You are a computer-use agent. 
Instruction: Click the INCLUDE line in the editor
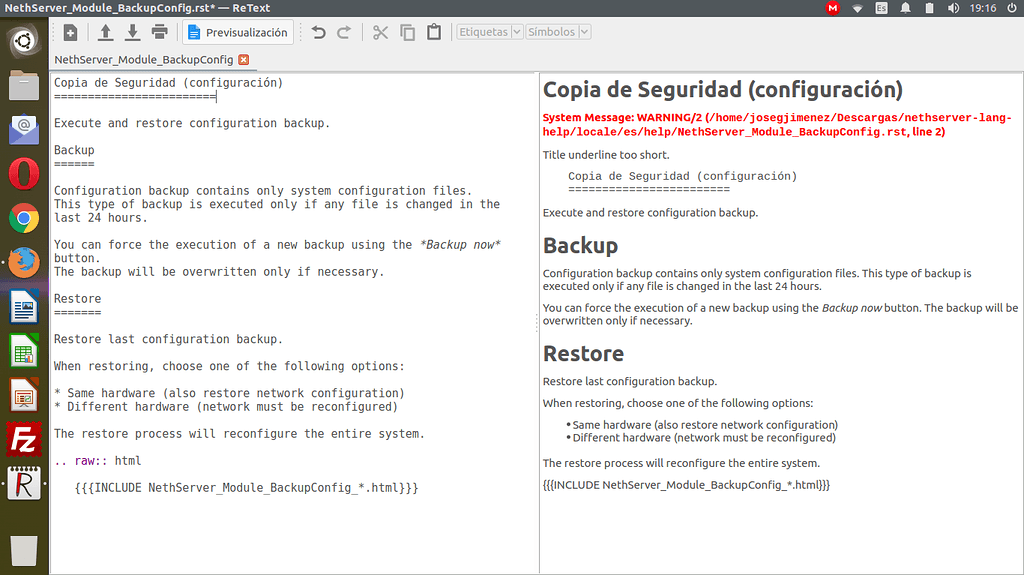(x=246, y=487)
